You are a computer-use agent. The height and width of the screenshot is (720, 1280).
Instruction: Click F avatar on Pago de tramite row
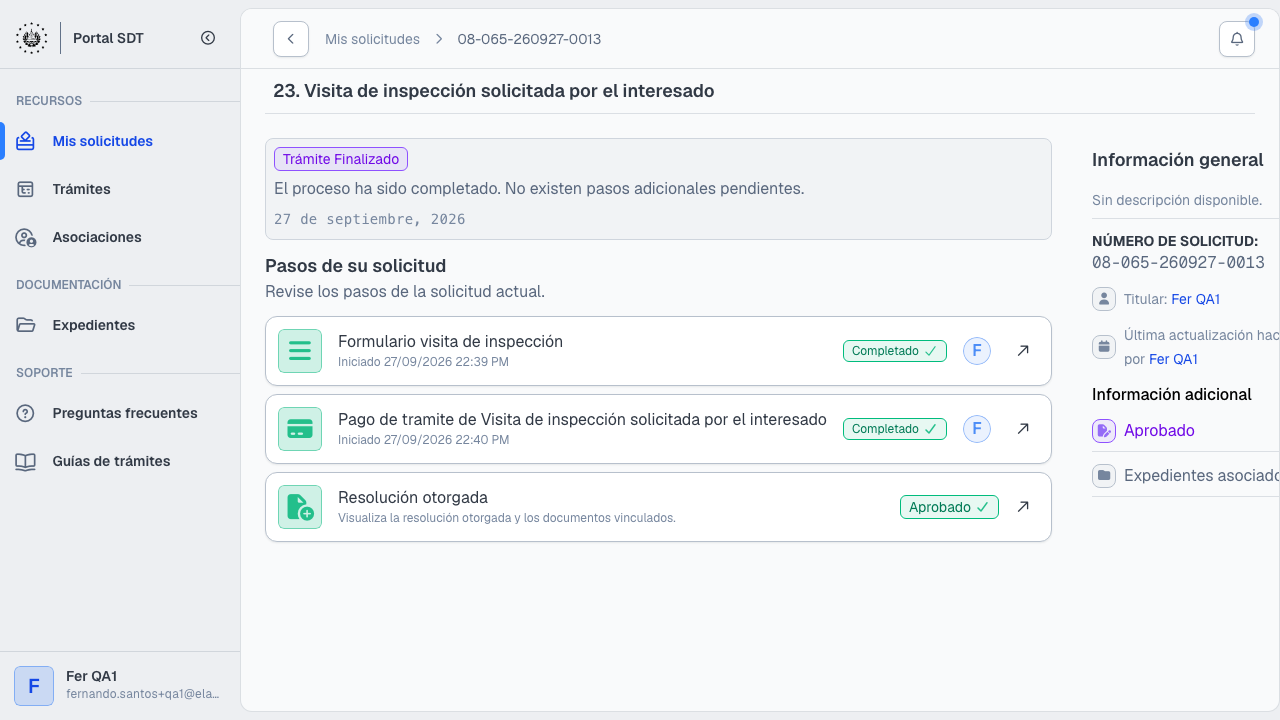(x=977, y=429)
